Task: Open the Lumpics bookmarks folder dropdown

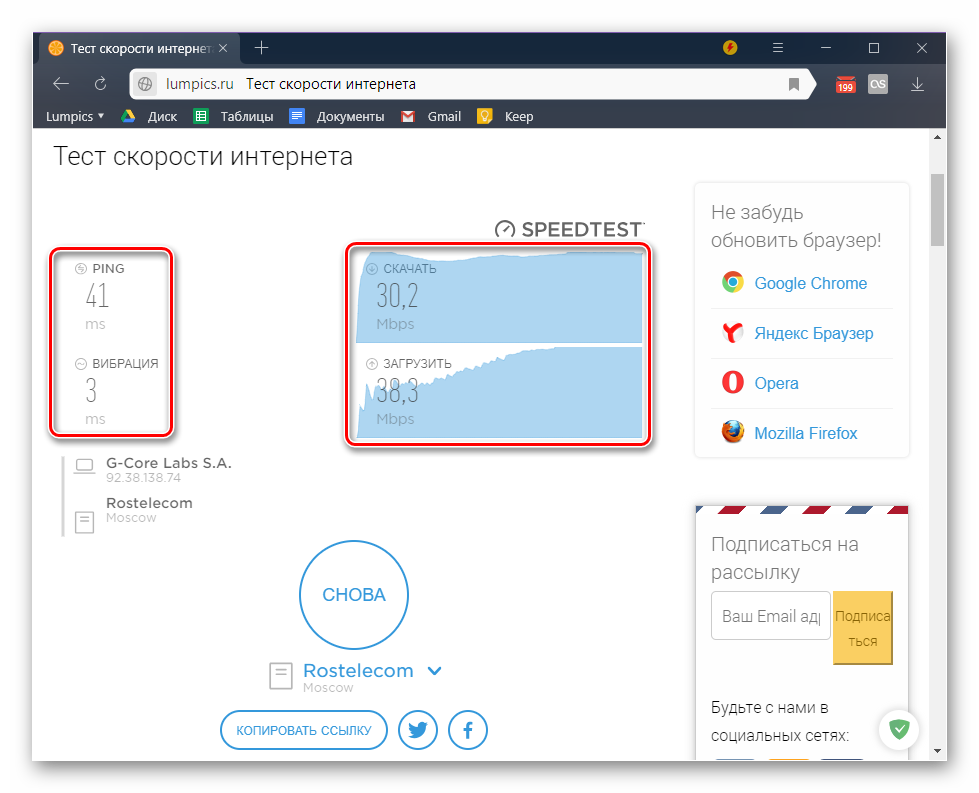Action: tap(75, 117)
